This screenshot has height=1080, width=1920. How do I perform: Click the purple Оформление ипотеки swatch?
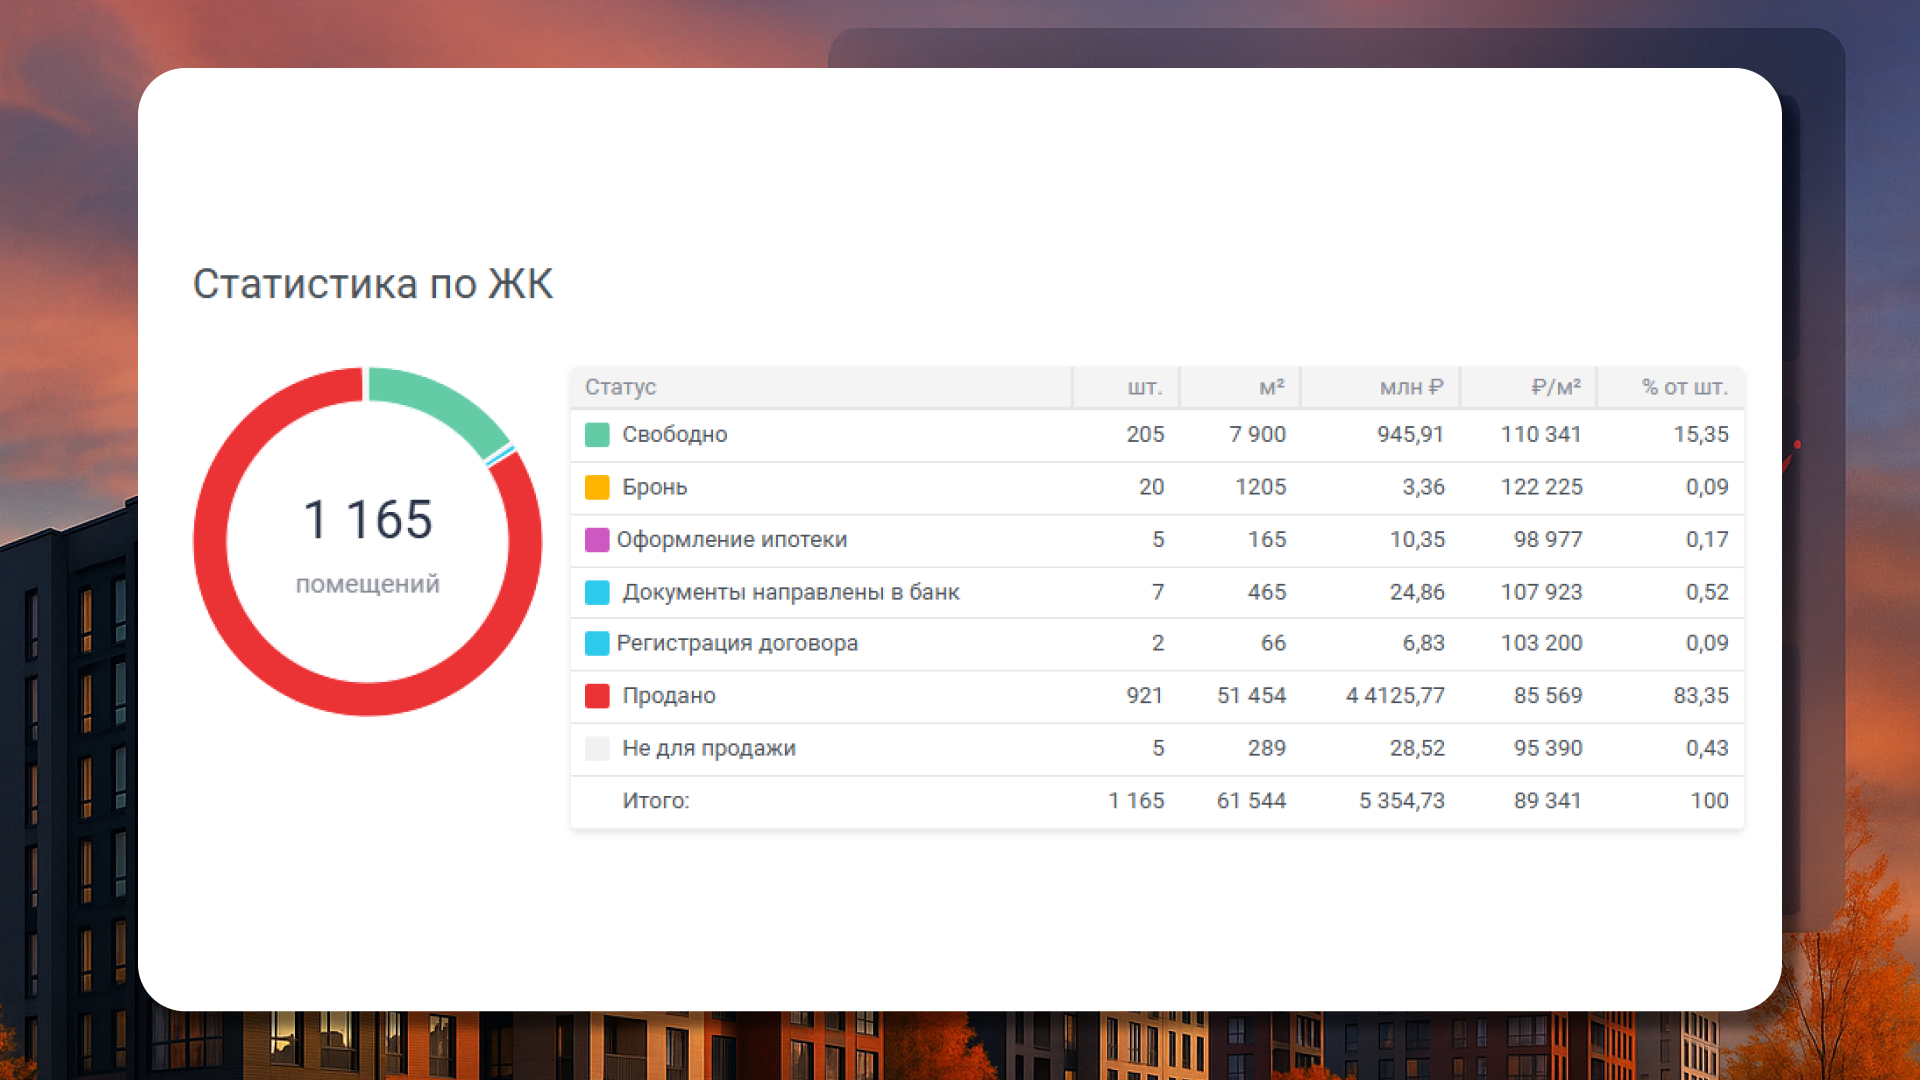point(597,540)
